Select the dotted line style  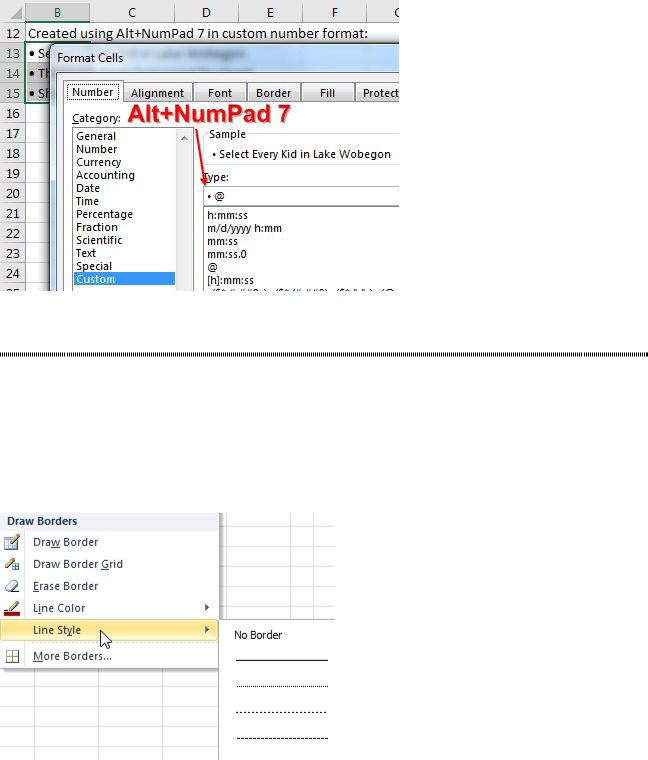tap(282, 686)
